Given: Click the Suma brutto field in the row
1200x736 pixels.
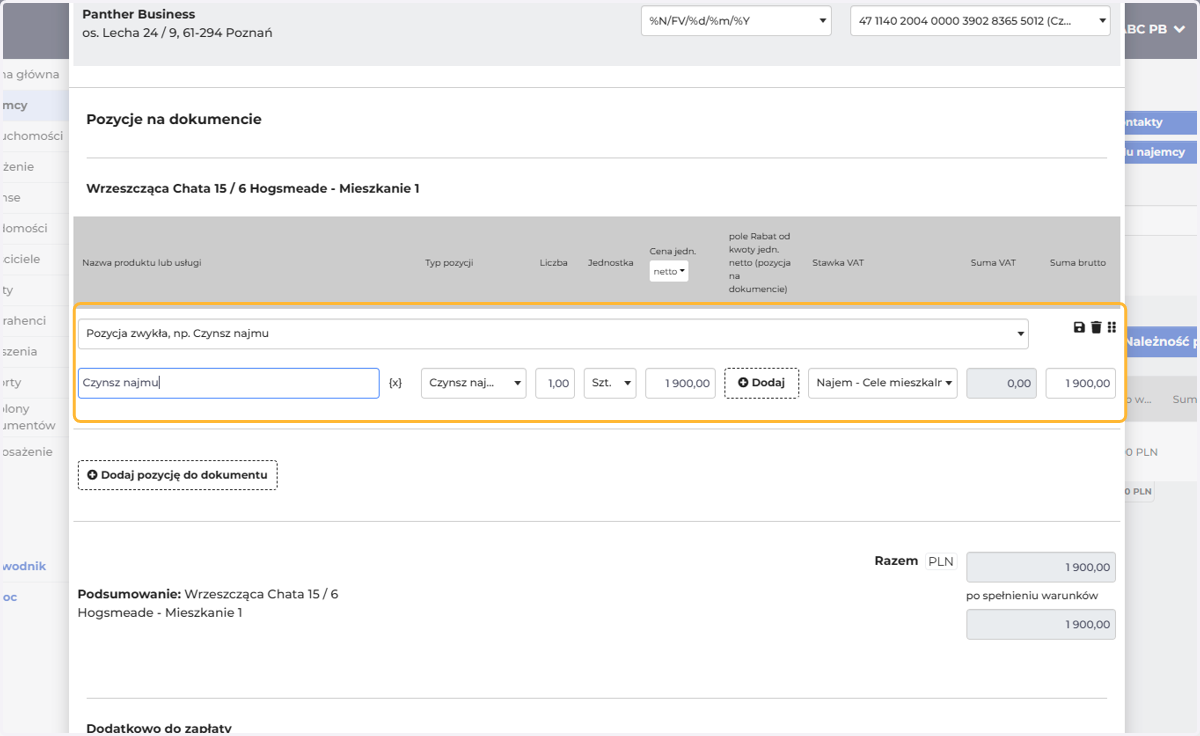Looking at the screenshot, I should point(1081,383).
